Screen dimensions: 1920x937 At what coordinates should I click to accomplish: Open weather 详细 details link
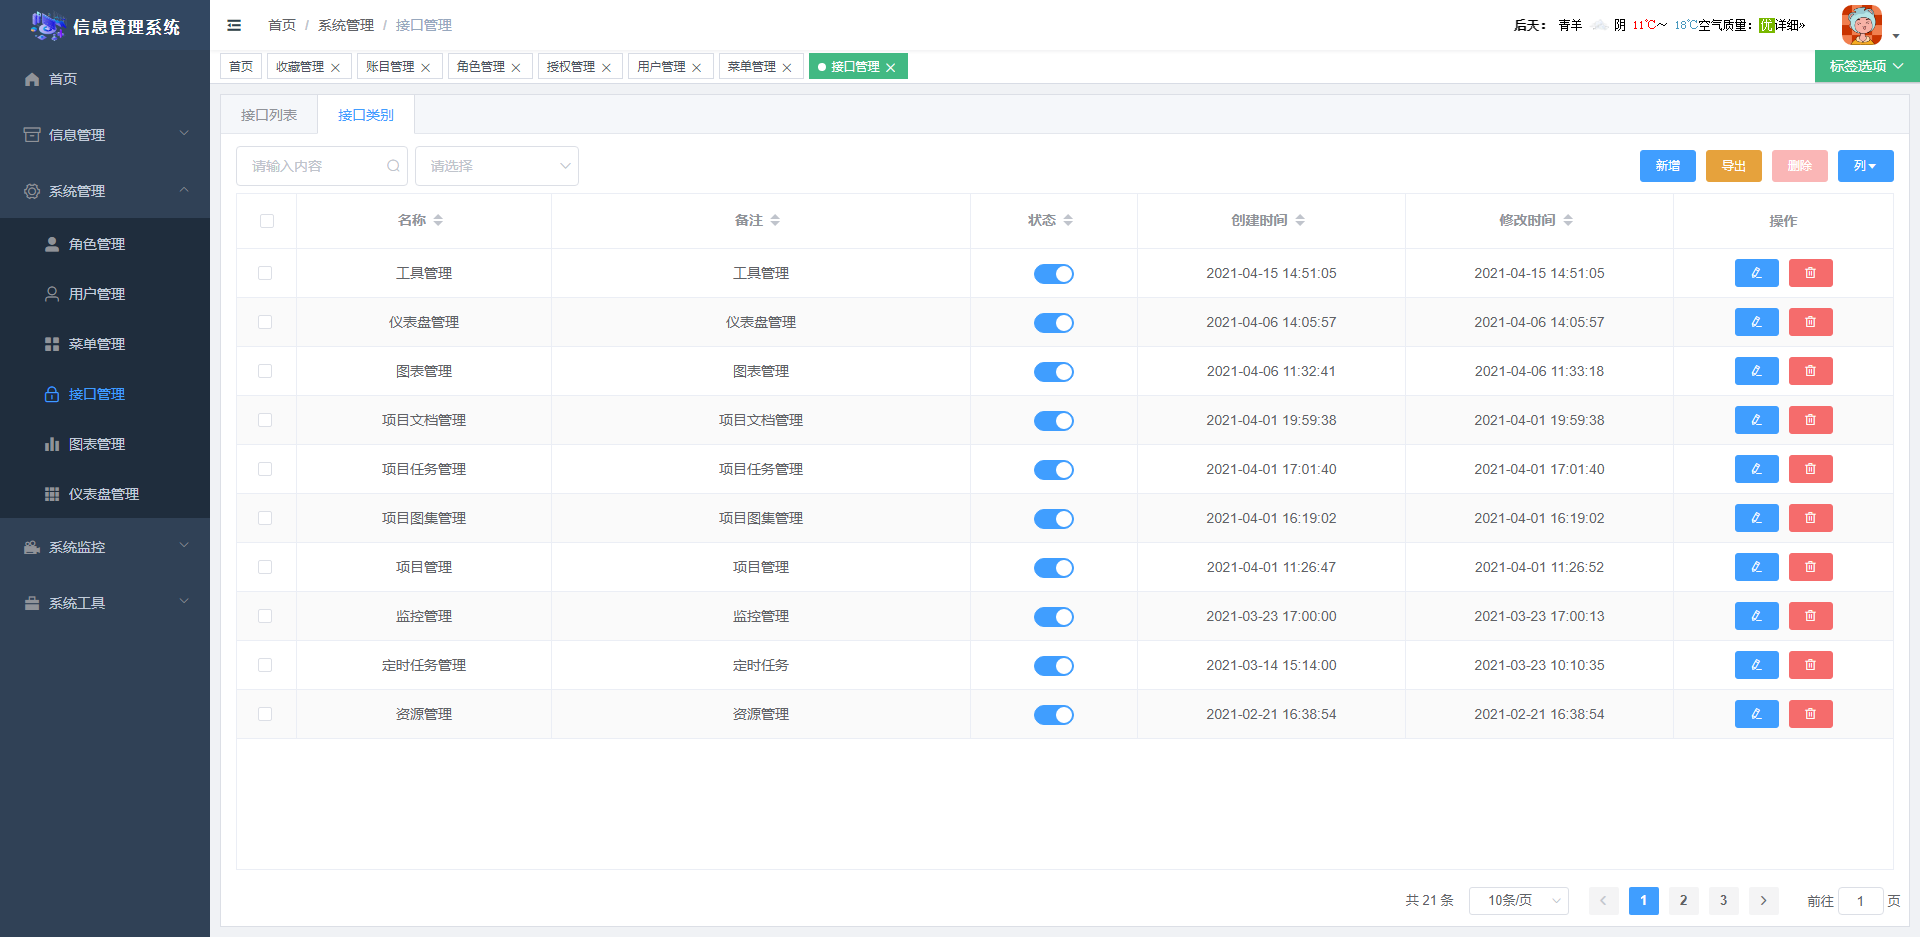click(1789, 25)
